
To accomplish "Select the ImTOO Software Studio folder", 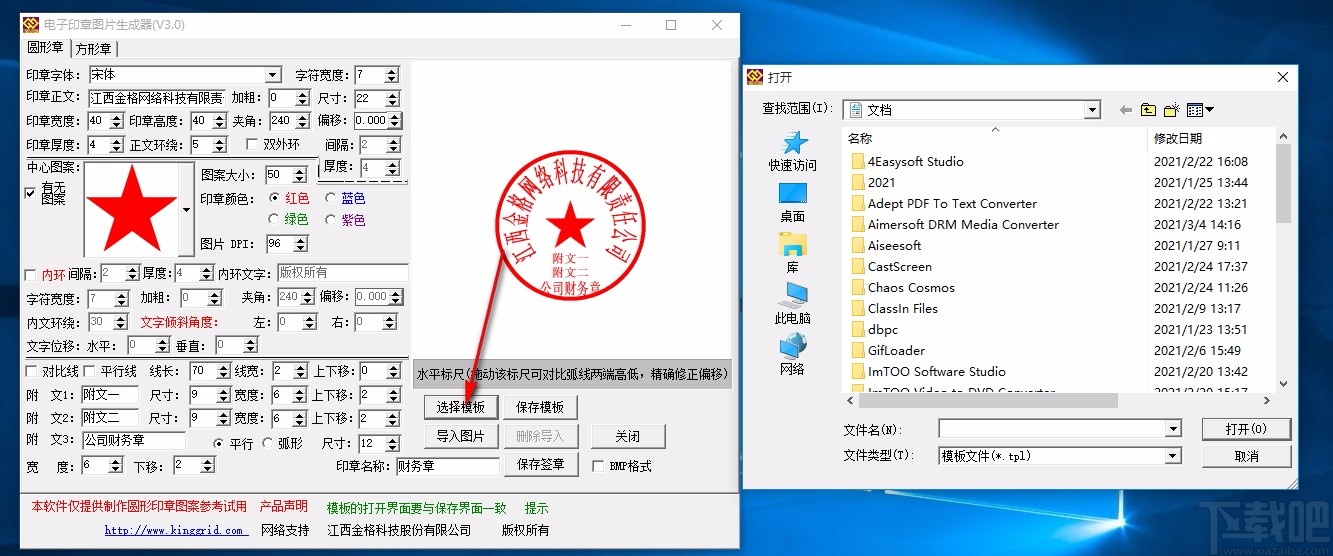I will (928, 371).
